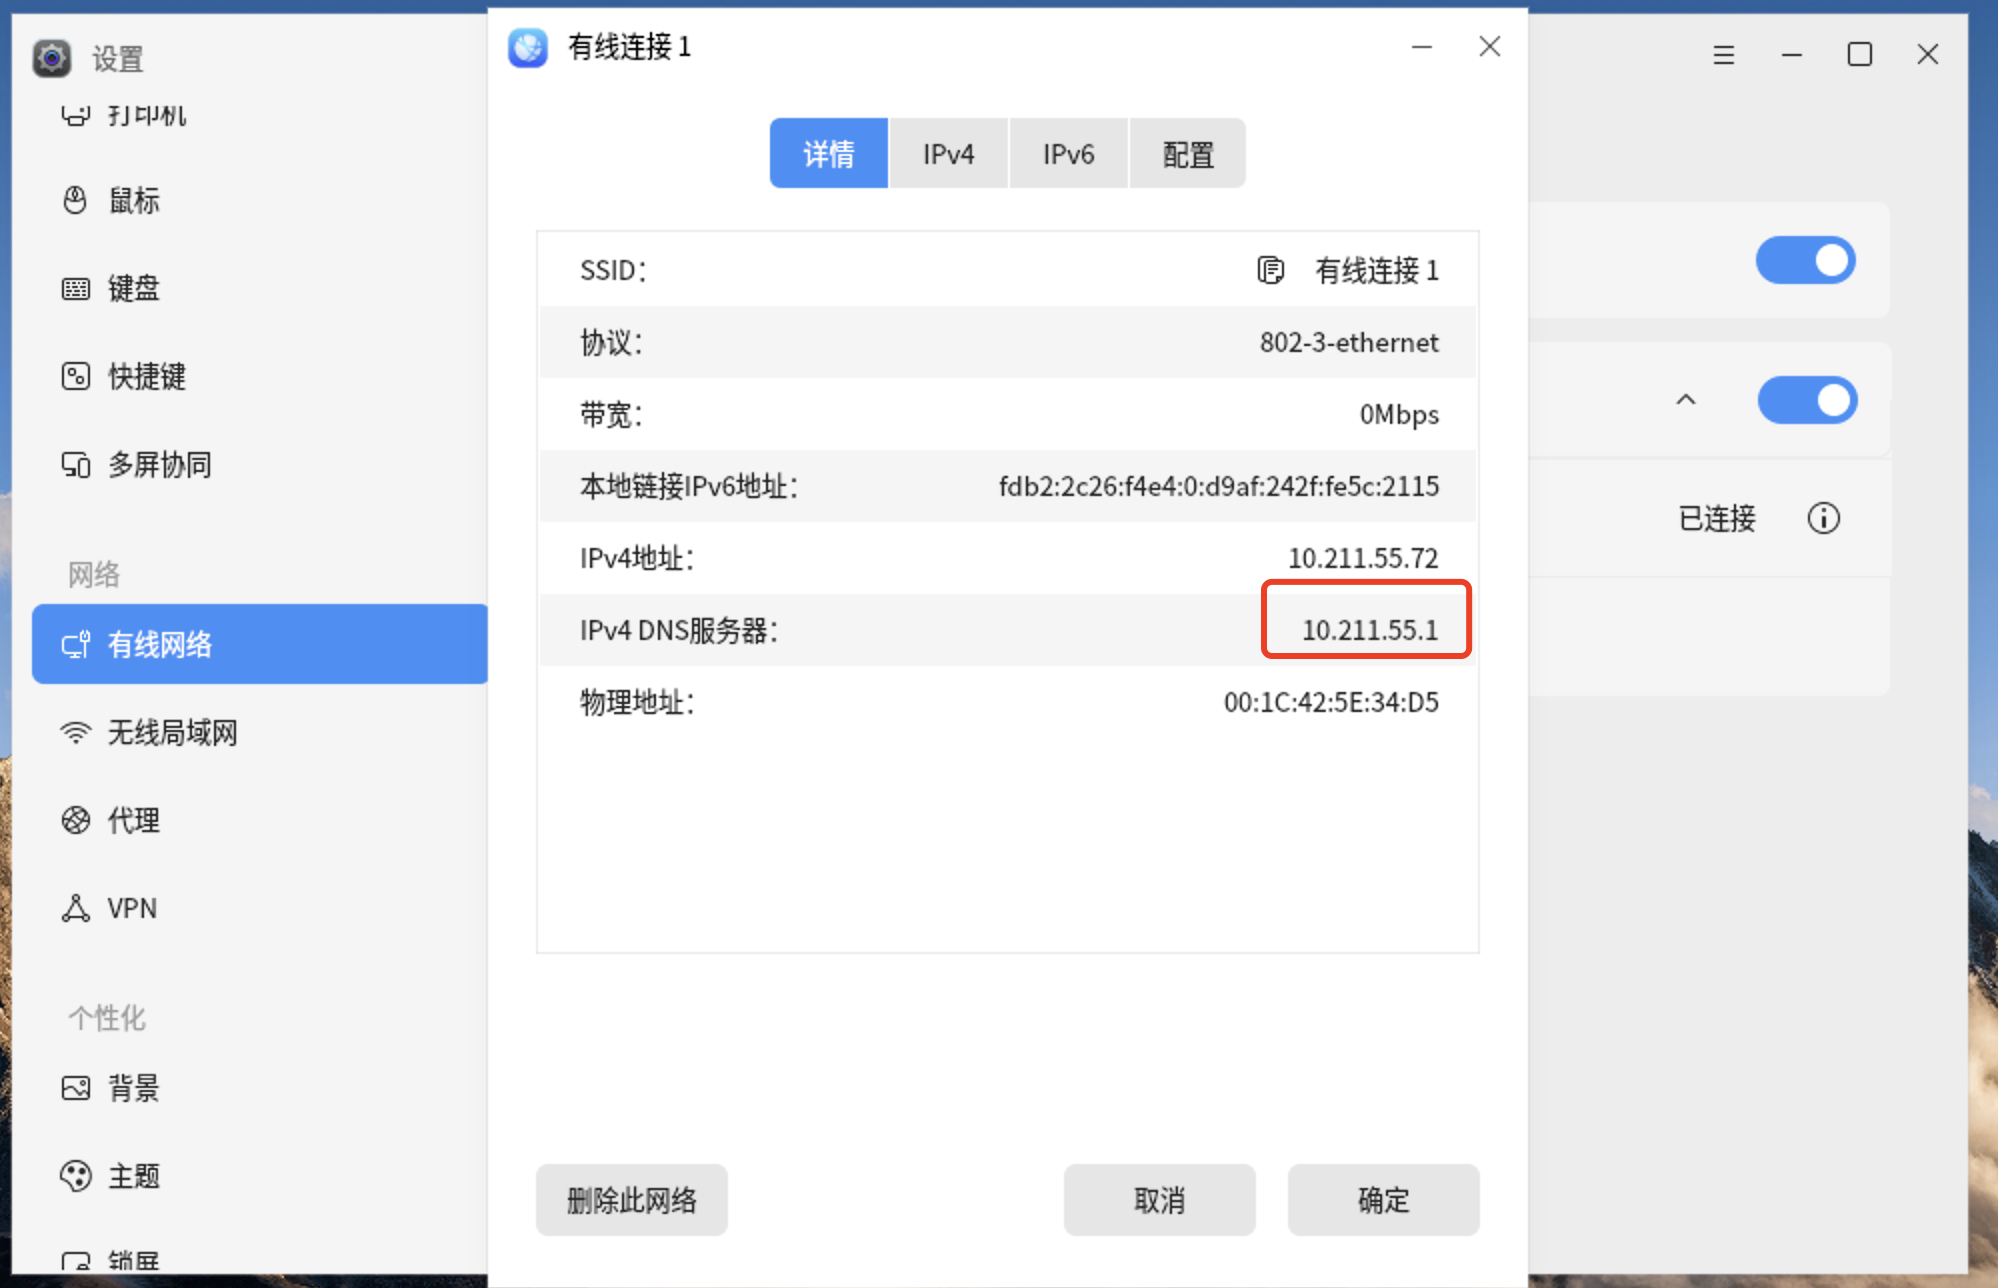Viewport: 1998px width, 1288px height.
Task: Switch to the IPv6 tab
Action: pos(1068,154)
